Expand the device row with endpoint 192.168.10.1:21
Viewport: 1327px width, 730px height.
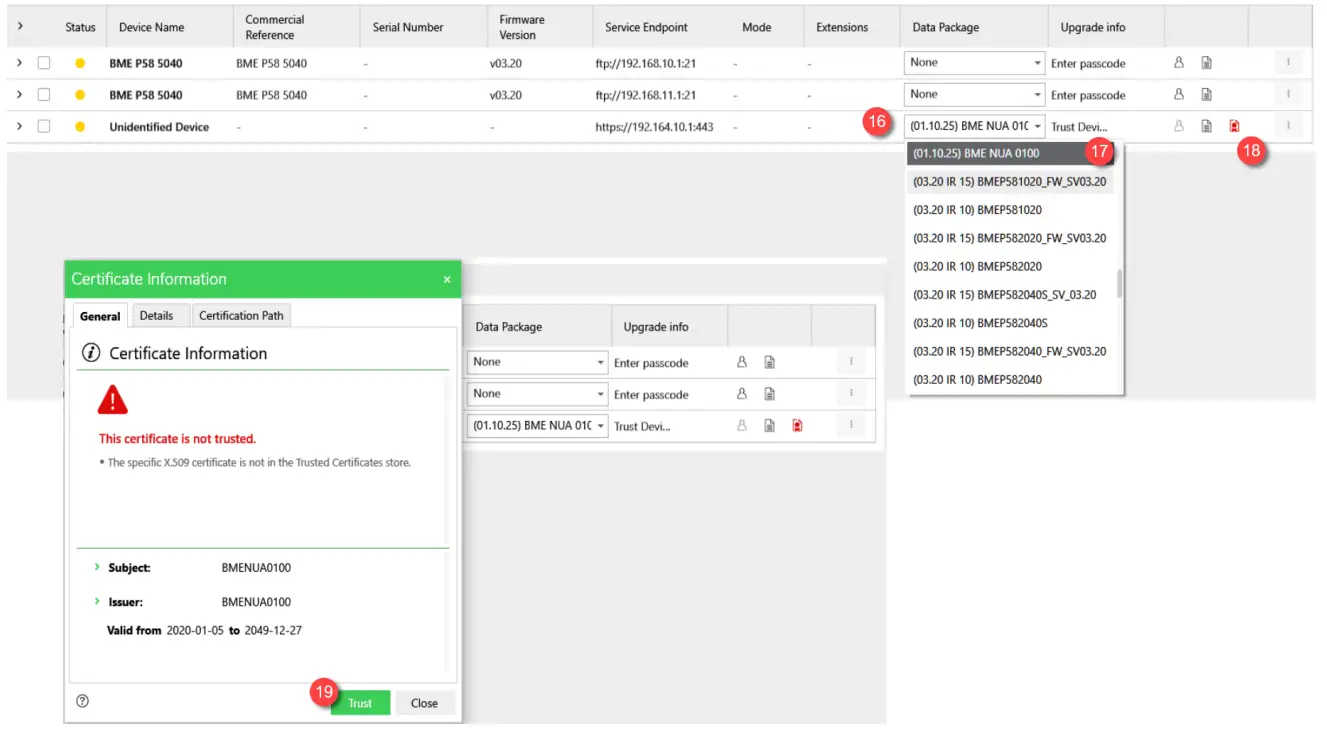click(x=19, y=63)
